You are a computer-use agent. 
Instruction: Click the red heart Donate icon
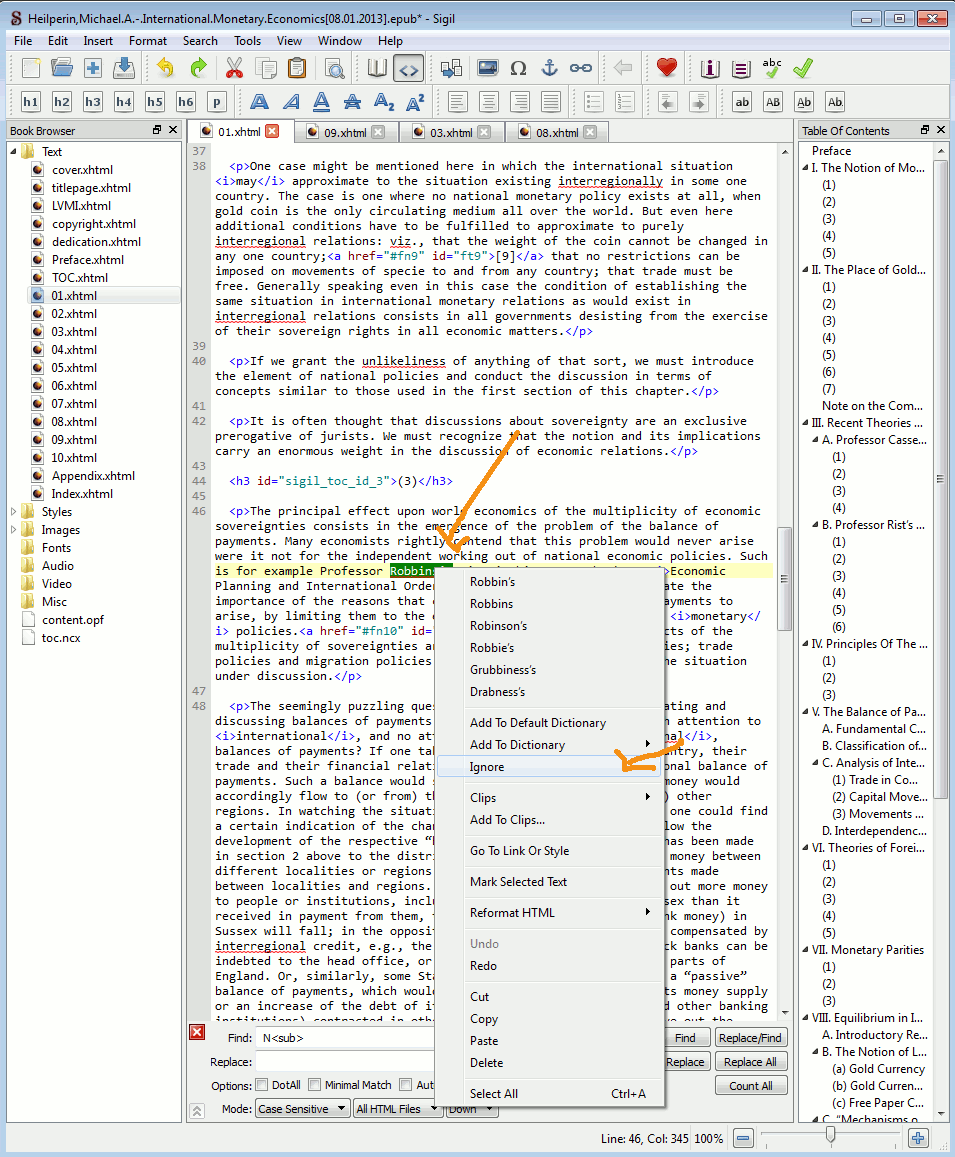(667, 68)
